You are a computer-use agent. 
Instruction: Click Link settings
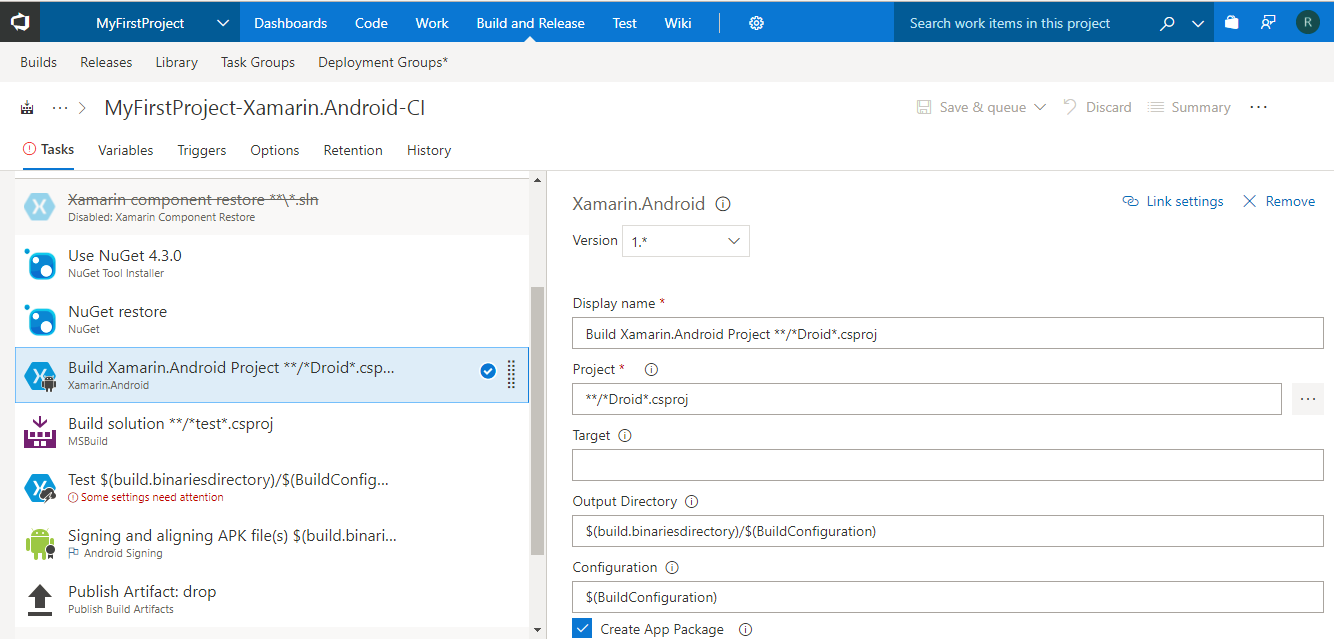(1173, 201)
